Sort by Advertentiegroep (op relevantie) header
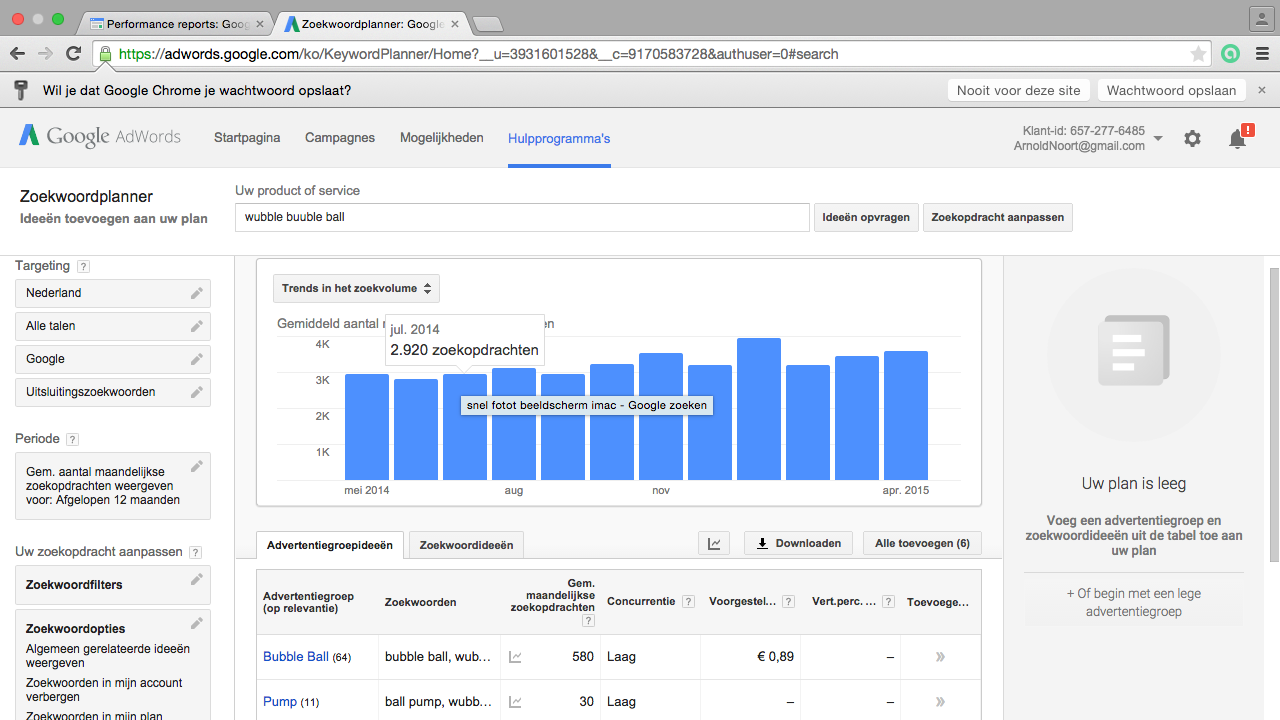Screen dimensions: 1280x720 308,602
